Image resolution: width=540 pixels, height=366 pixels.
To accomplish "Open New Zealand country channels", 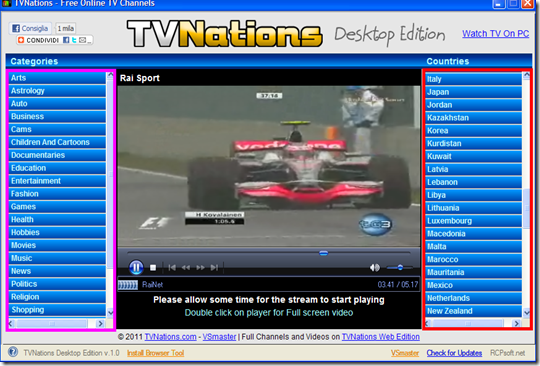I will tap(474, 311).
